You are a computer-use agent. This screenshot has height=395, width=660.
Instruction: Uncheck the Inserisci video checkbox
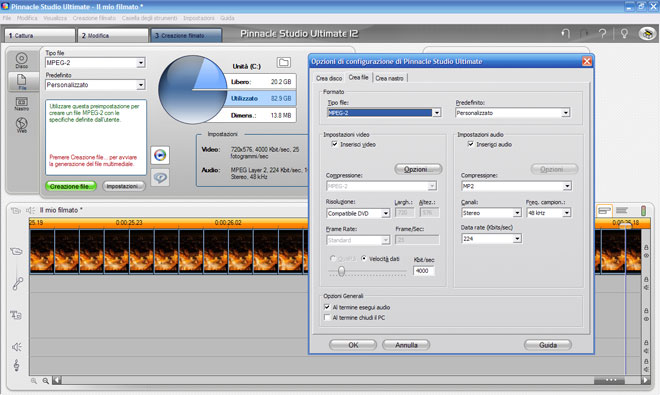335,144
